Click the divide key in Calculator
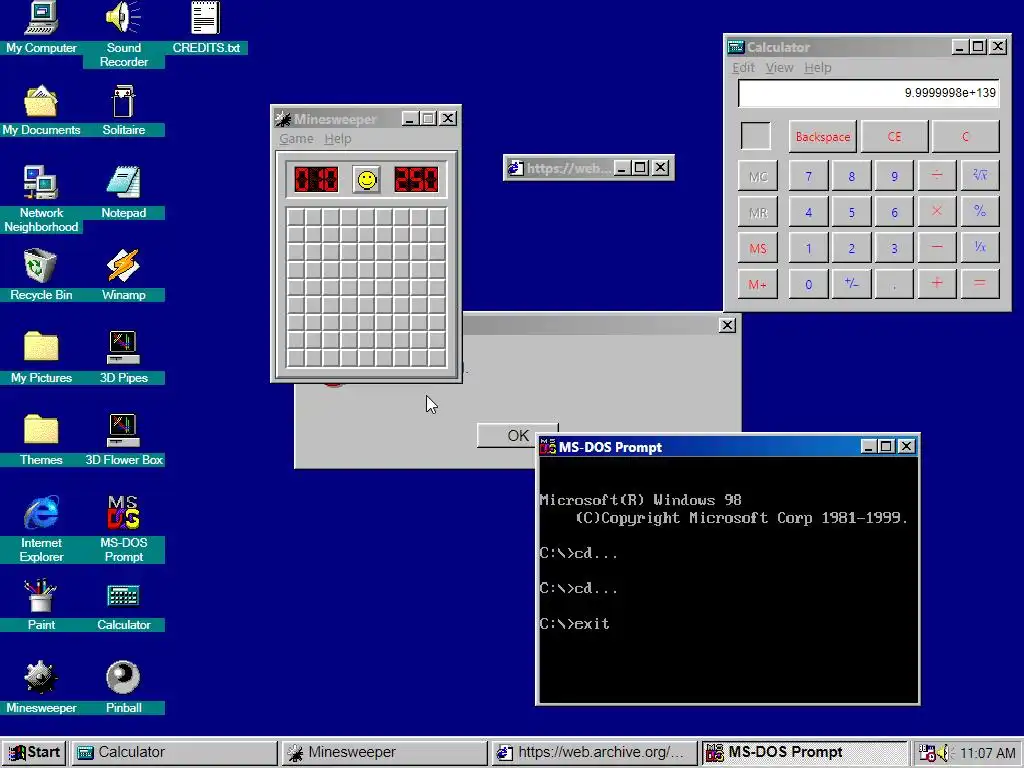The width and height of the screenshot is (1024, 768). tap(937, 176)
